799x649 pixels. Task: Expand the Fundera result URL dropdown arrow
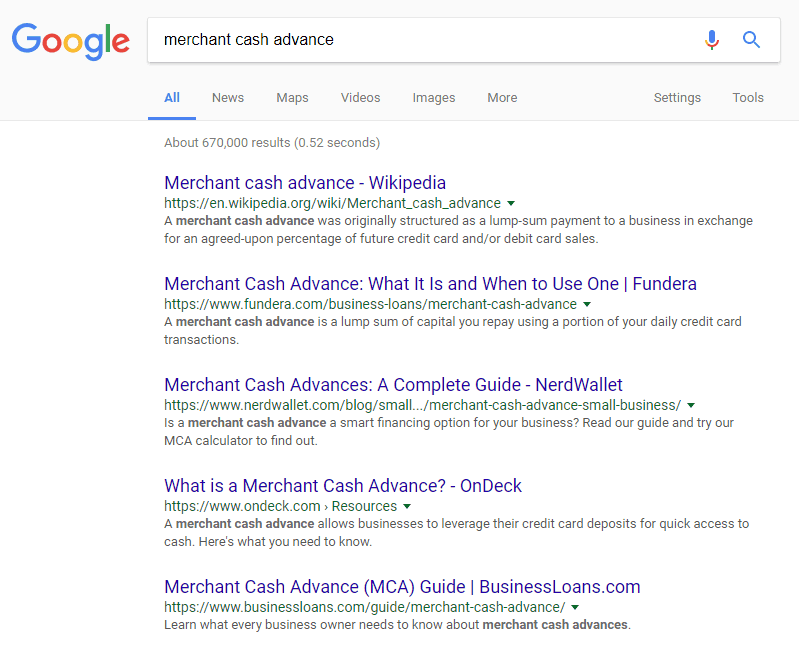587,304
